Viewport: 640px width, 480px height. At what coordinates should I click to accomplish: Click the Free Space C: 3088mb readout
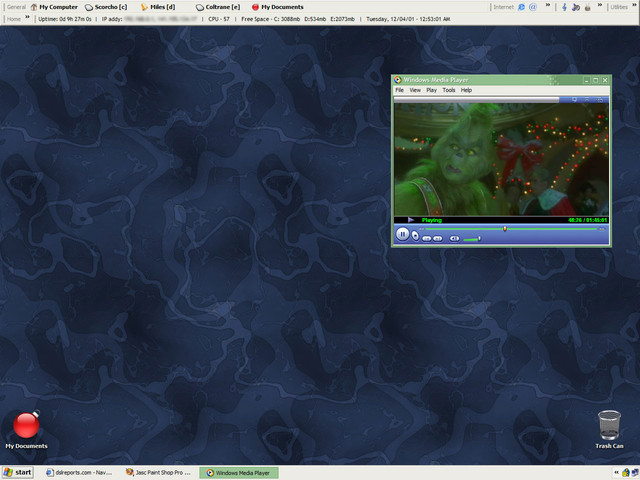tap(271, 19)
